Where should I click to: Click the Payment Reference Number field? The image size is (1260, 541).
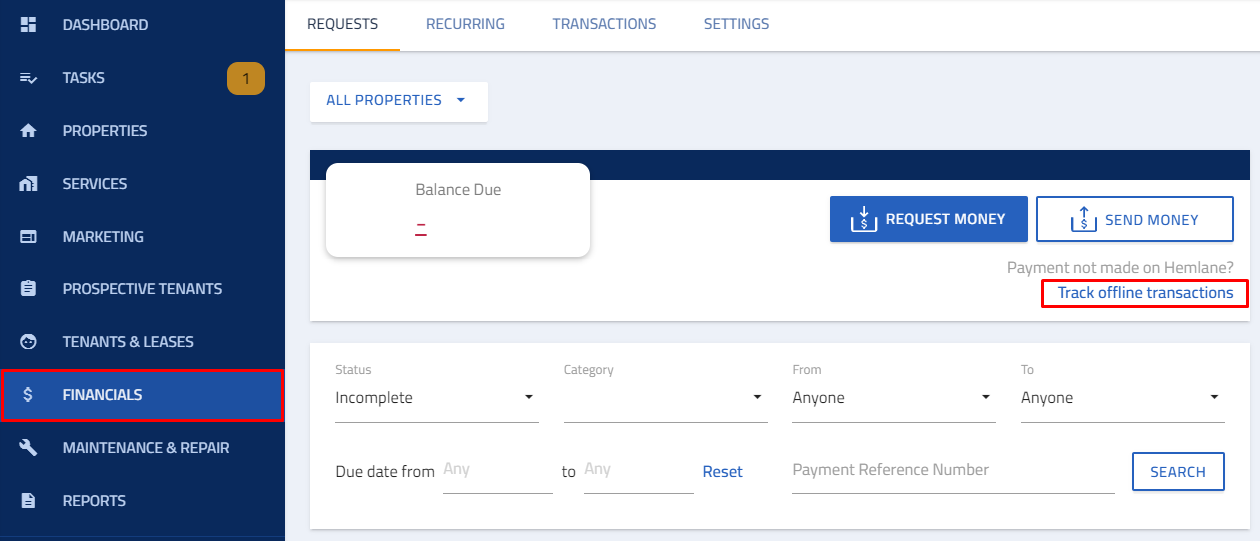coord(953,471)
